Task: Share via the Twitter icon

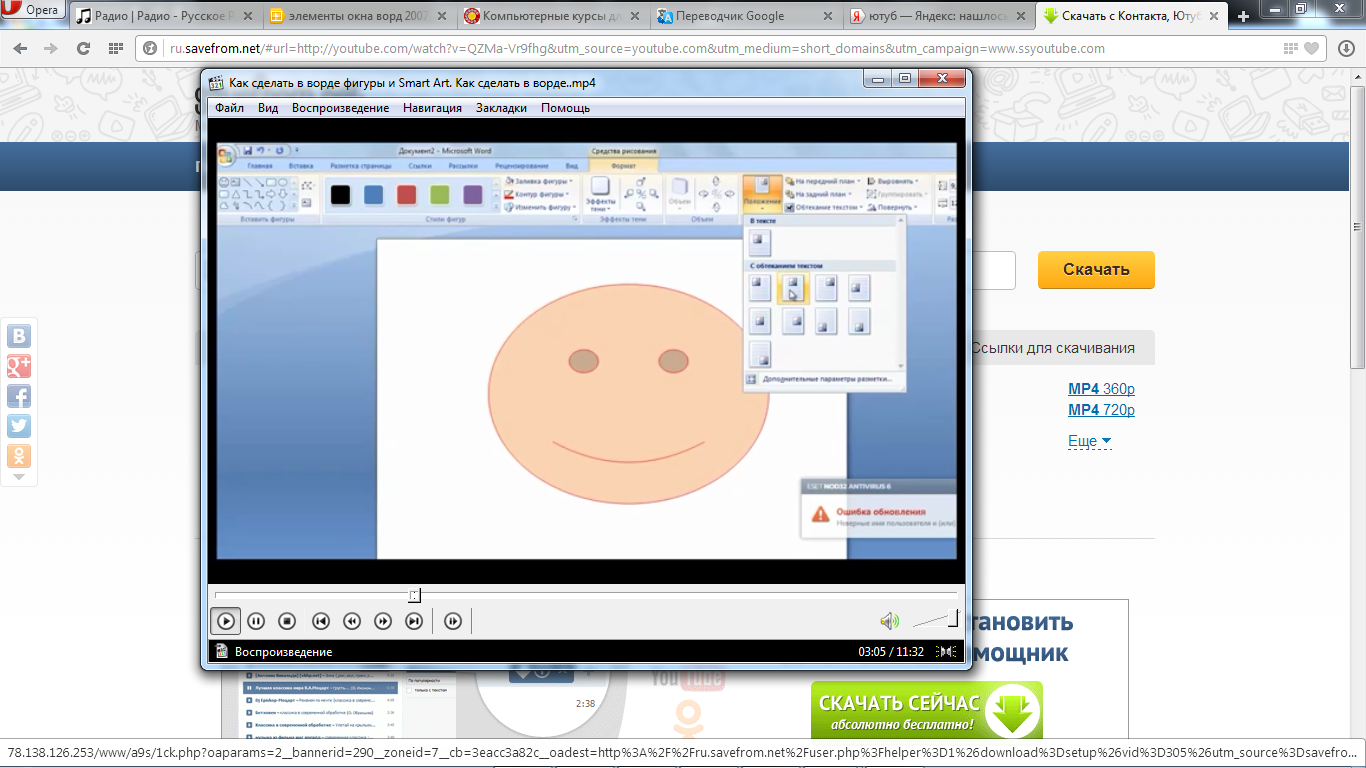Action: [x=19, y=426]
